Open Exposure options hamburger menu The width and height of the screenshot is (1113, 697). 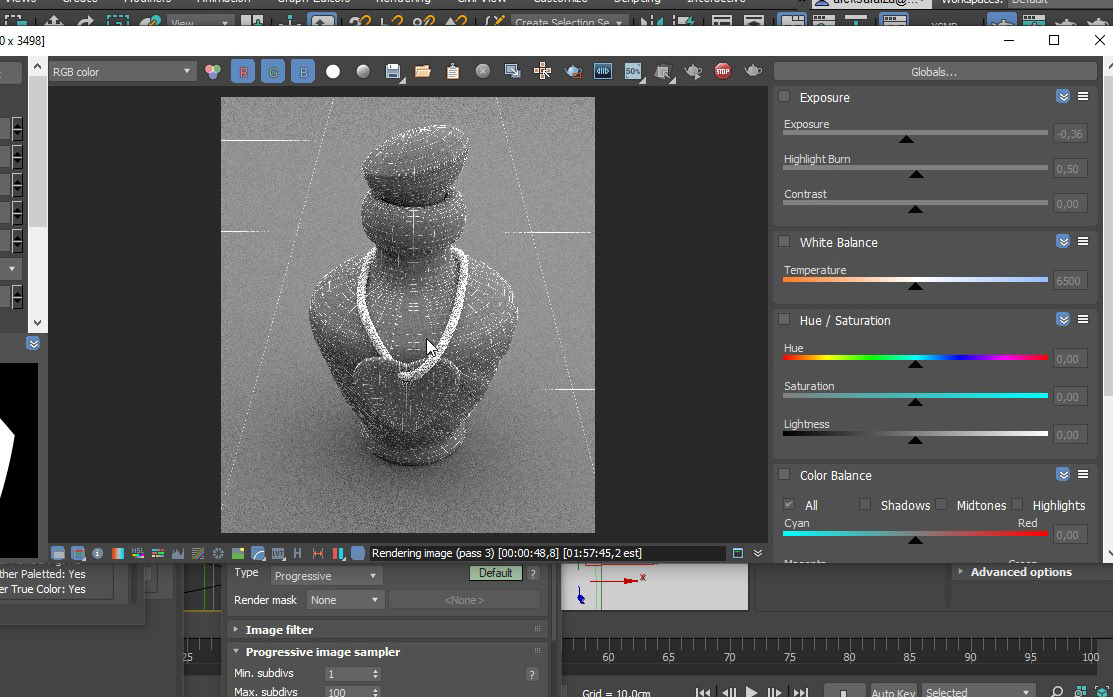point(1083,97)
